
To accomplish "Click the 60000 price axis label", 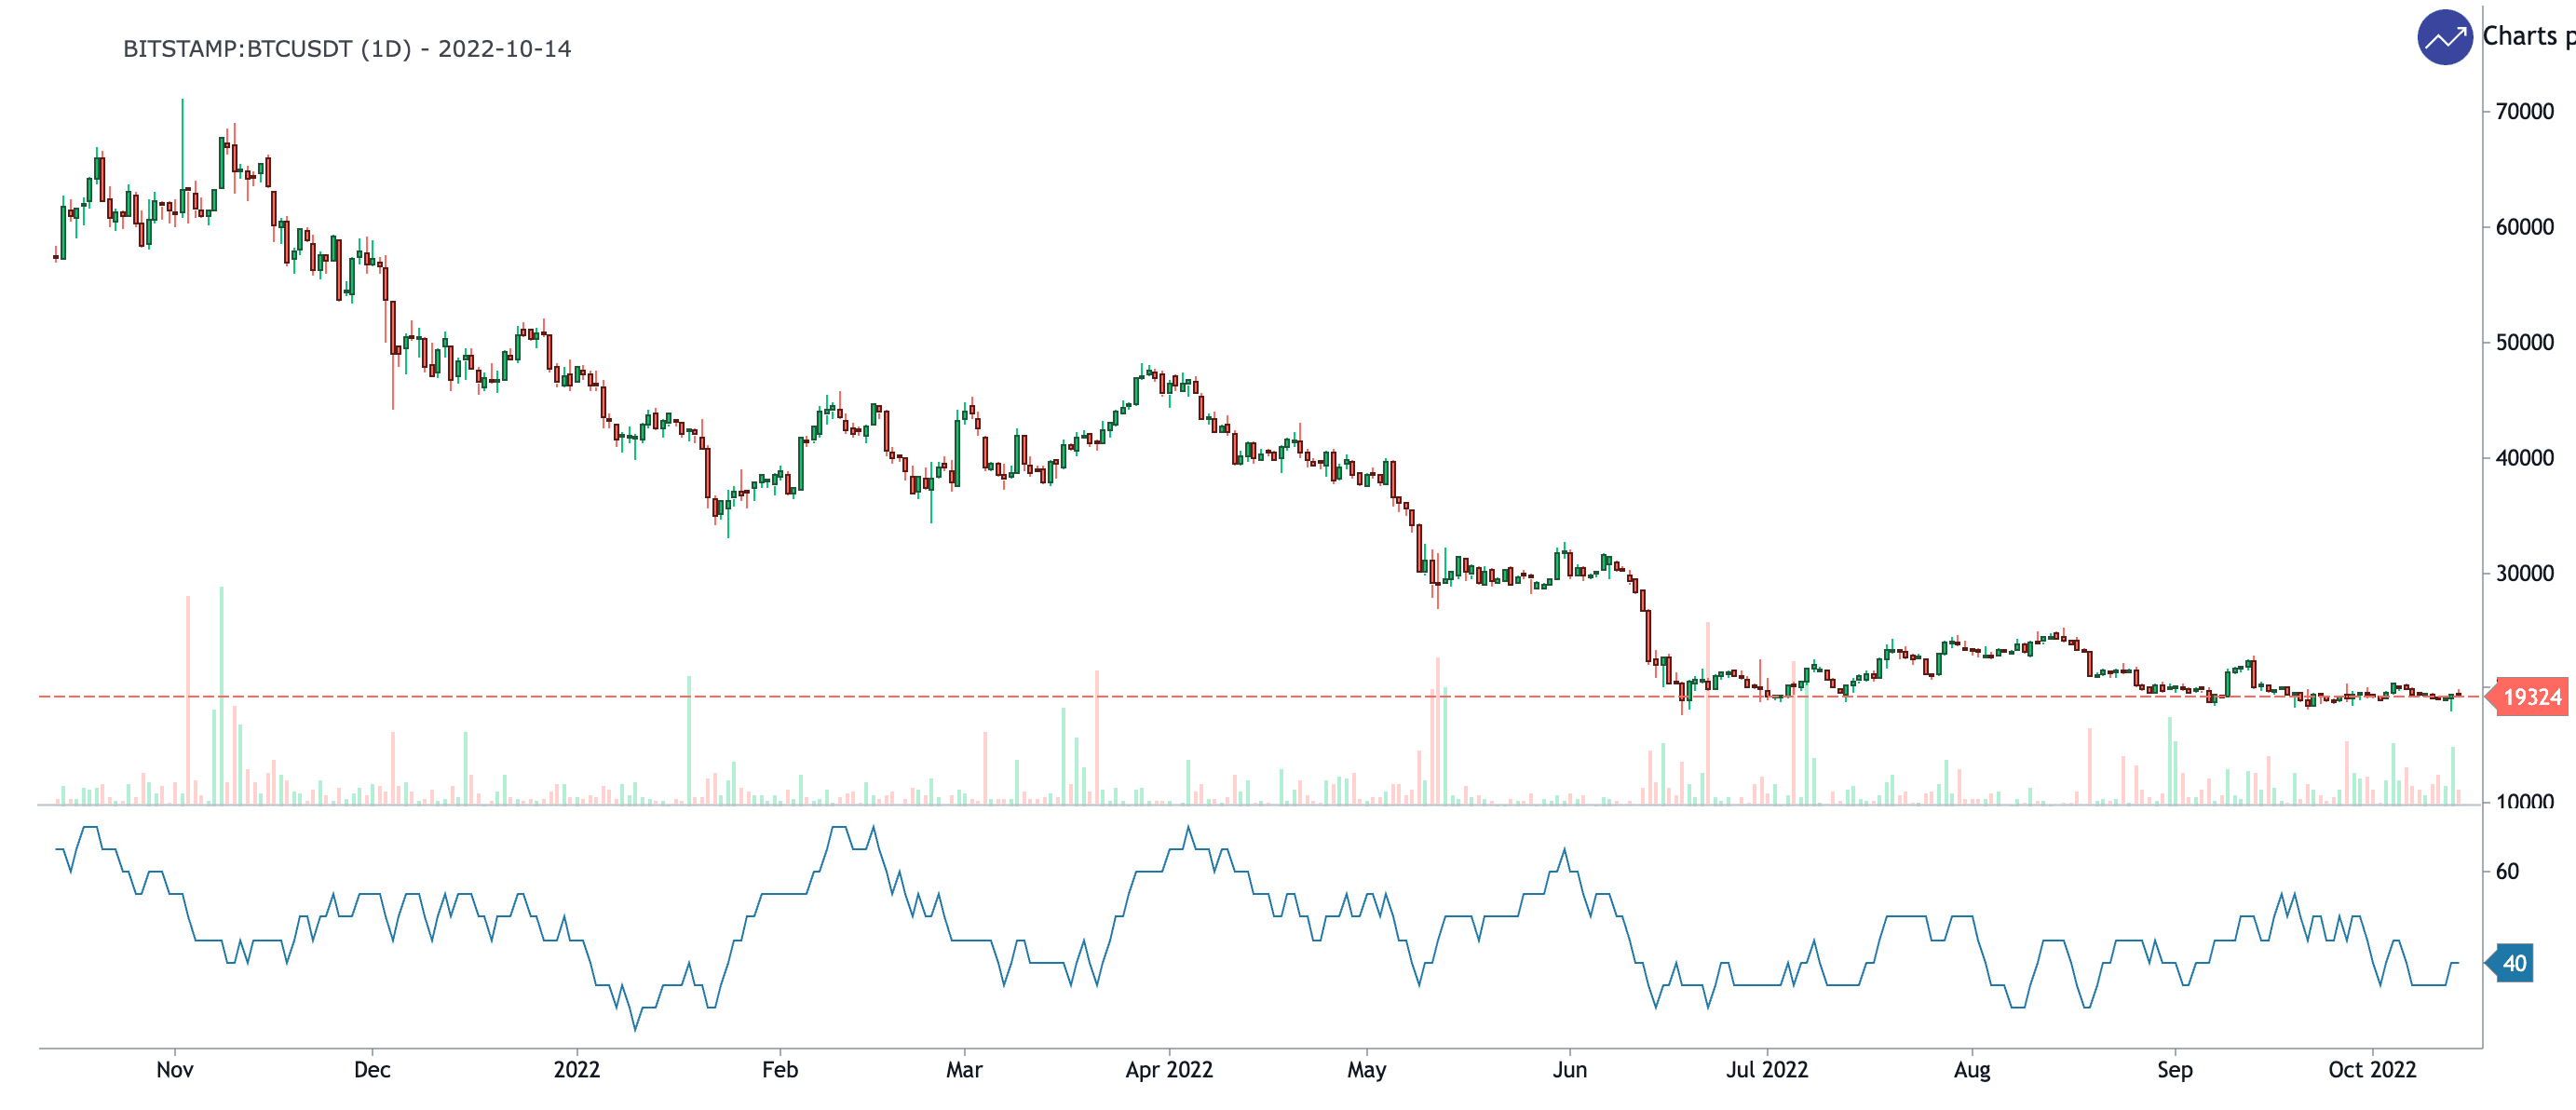I will point(2524,227).
